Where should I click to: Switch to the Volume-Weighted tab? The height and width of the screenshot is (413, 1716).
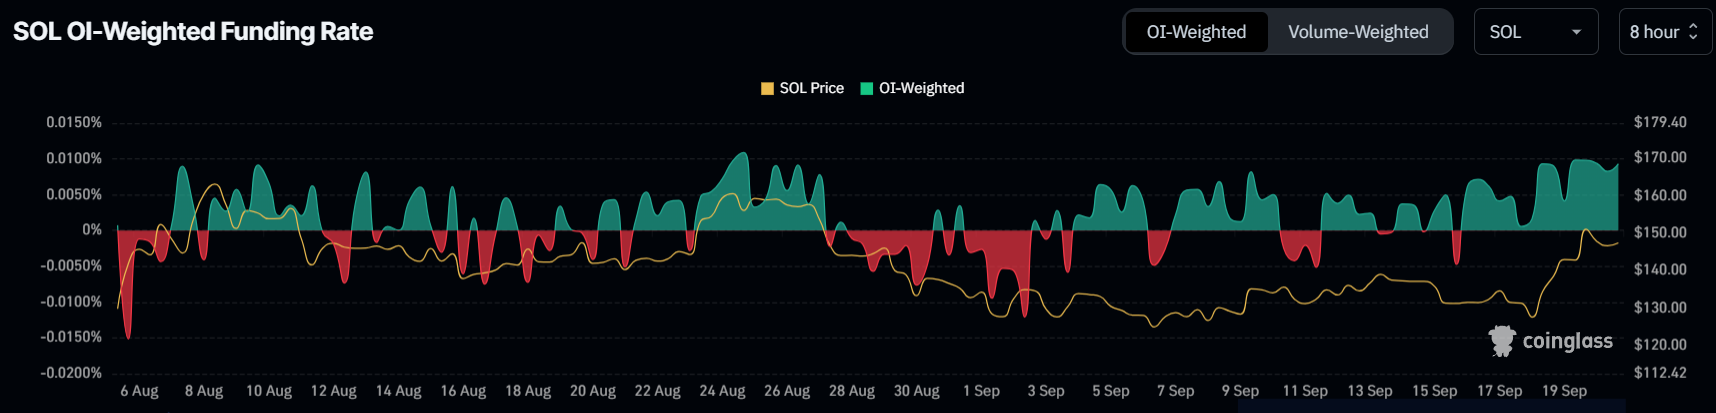pos(1358,32)
